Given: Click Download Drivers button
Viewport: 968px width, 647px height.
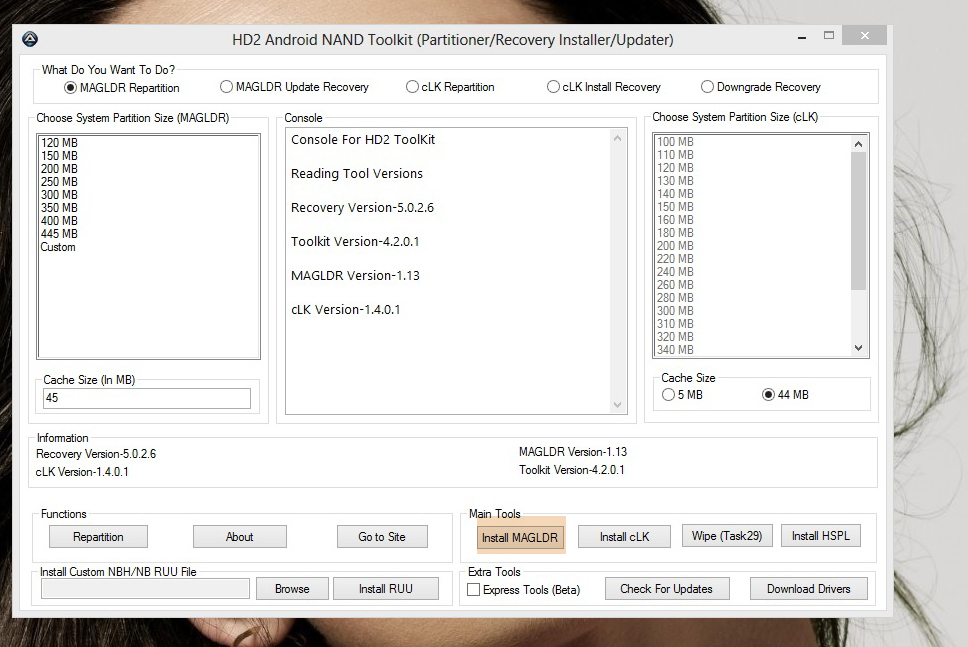Looking at the screenshot, I should click(809, 588).
